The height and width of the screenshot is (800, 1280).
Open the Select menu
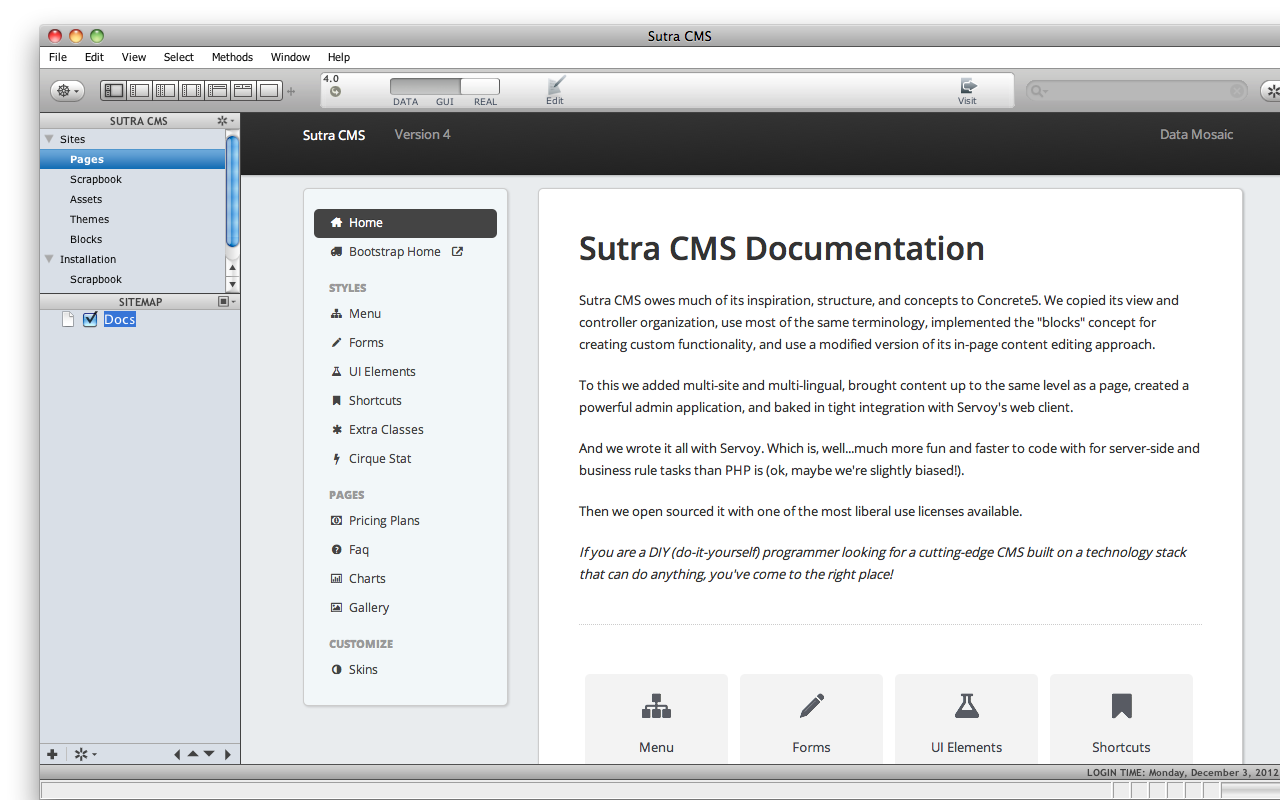click(179, 57)
